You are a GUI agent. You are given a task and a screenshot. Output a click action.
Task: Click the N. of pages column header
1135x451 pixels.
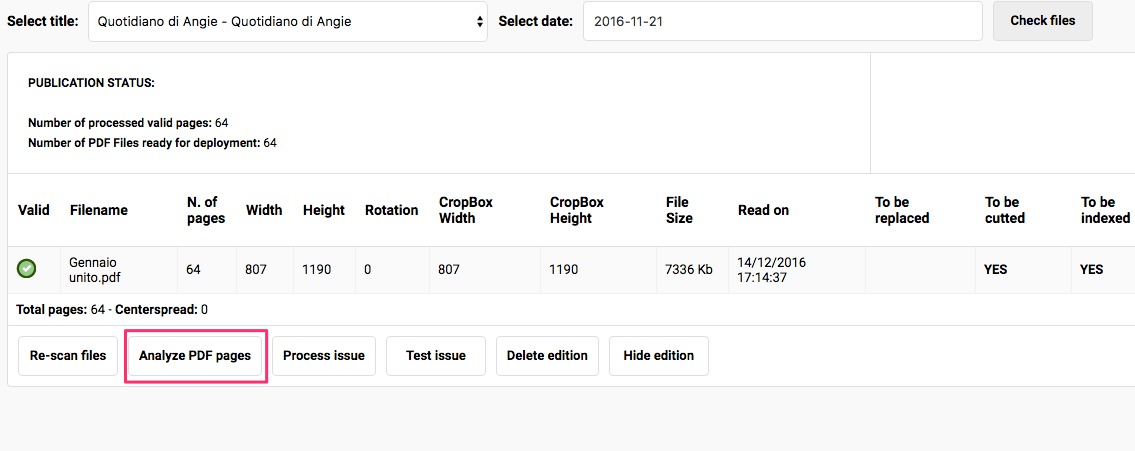[x=206, y=210]
